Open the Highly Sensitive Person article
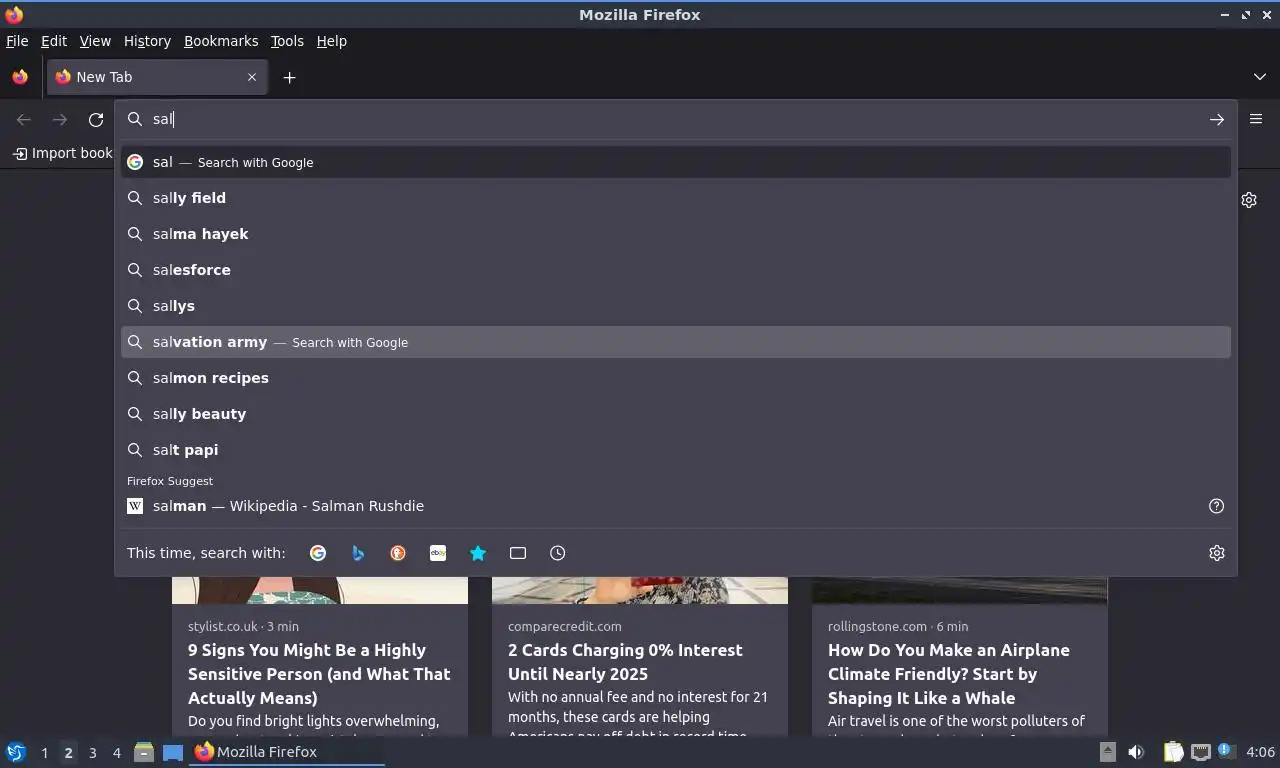The image size is (1280, 768). [319, 674]
